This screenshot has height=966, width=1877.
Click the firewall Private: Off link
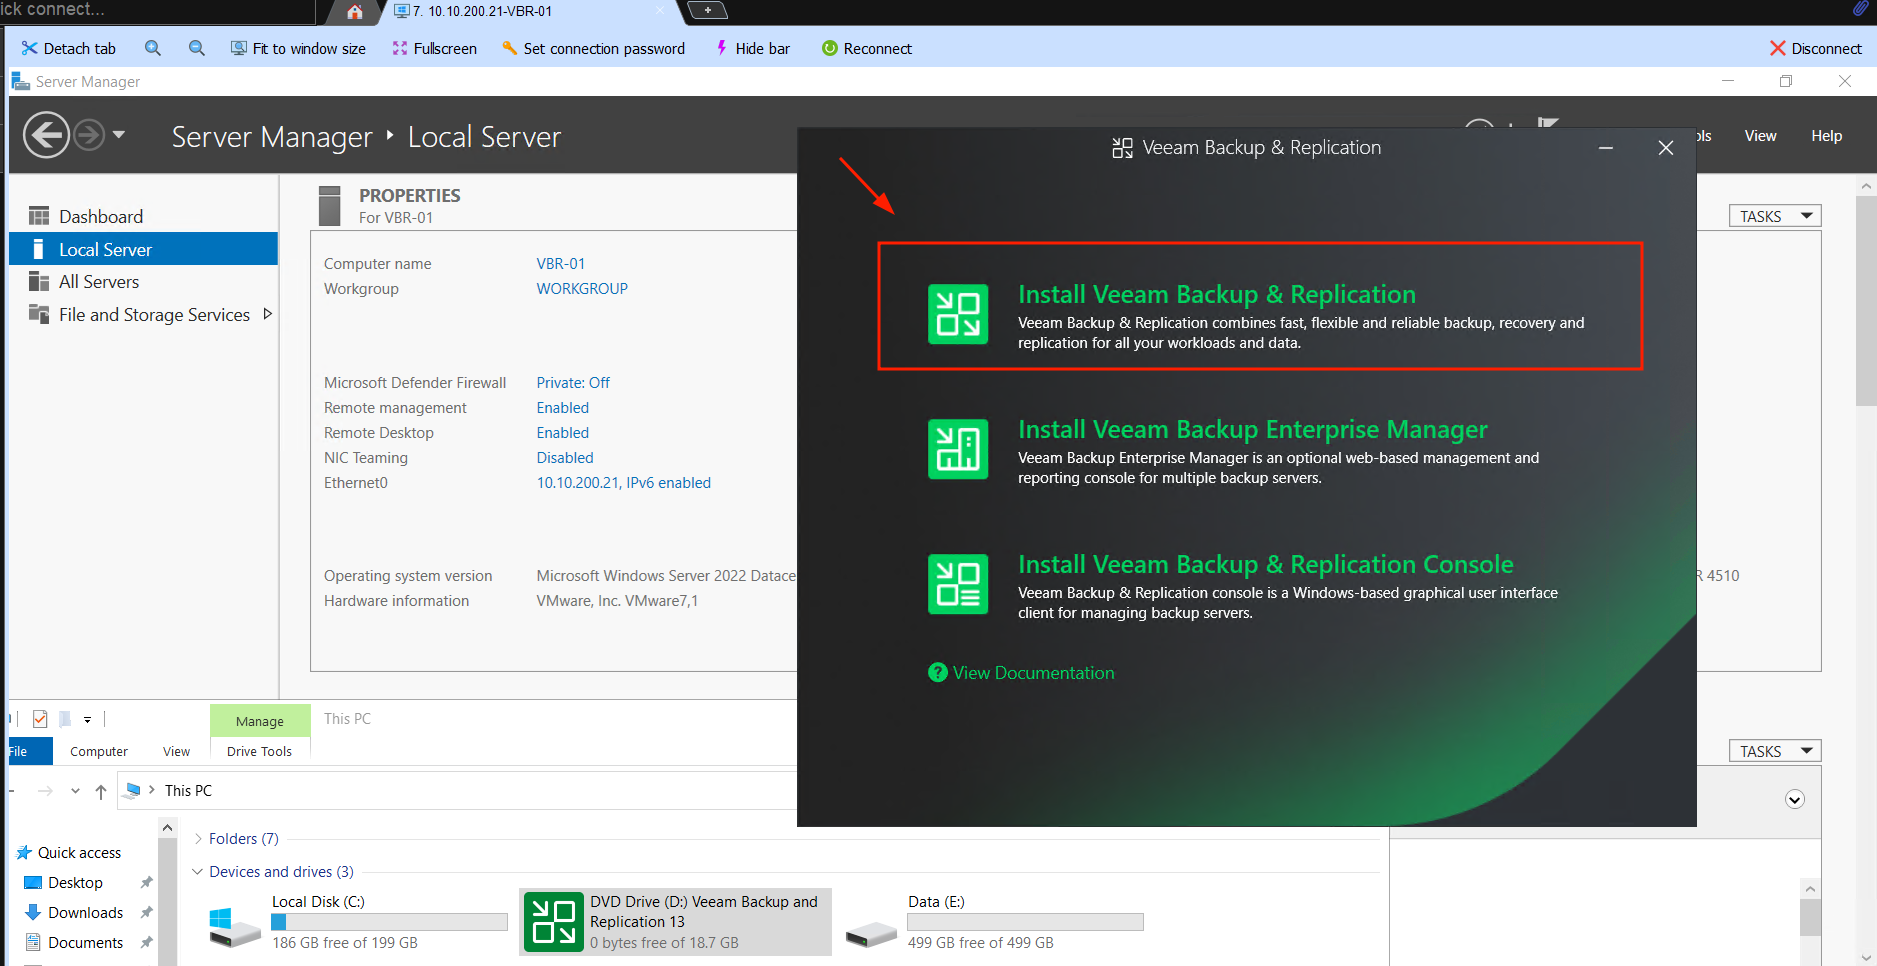tap(573, 383)
